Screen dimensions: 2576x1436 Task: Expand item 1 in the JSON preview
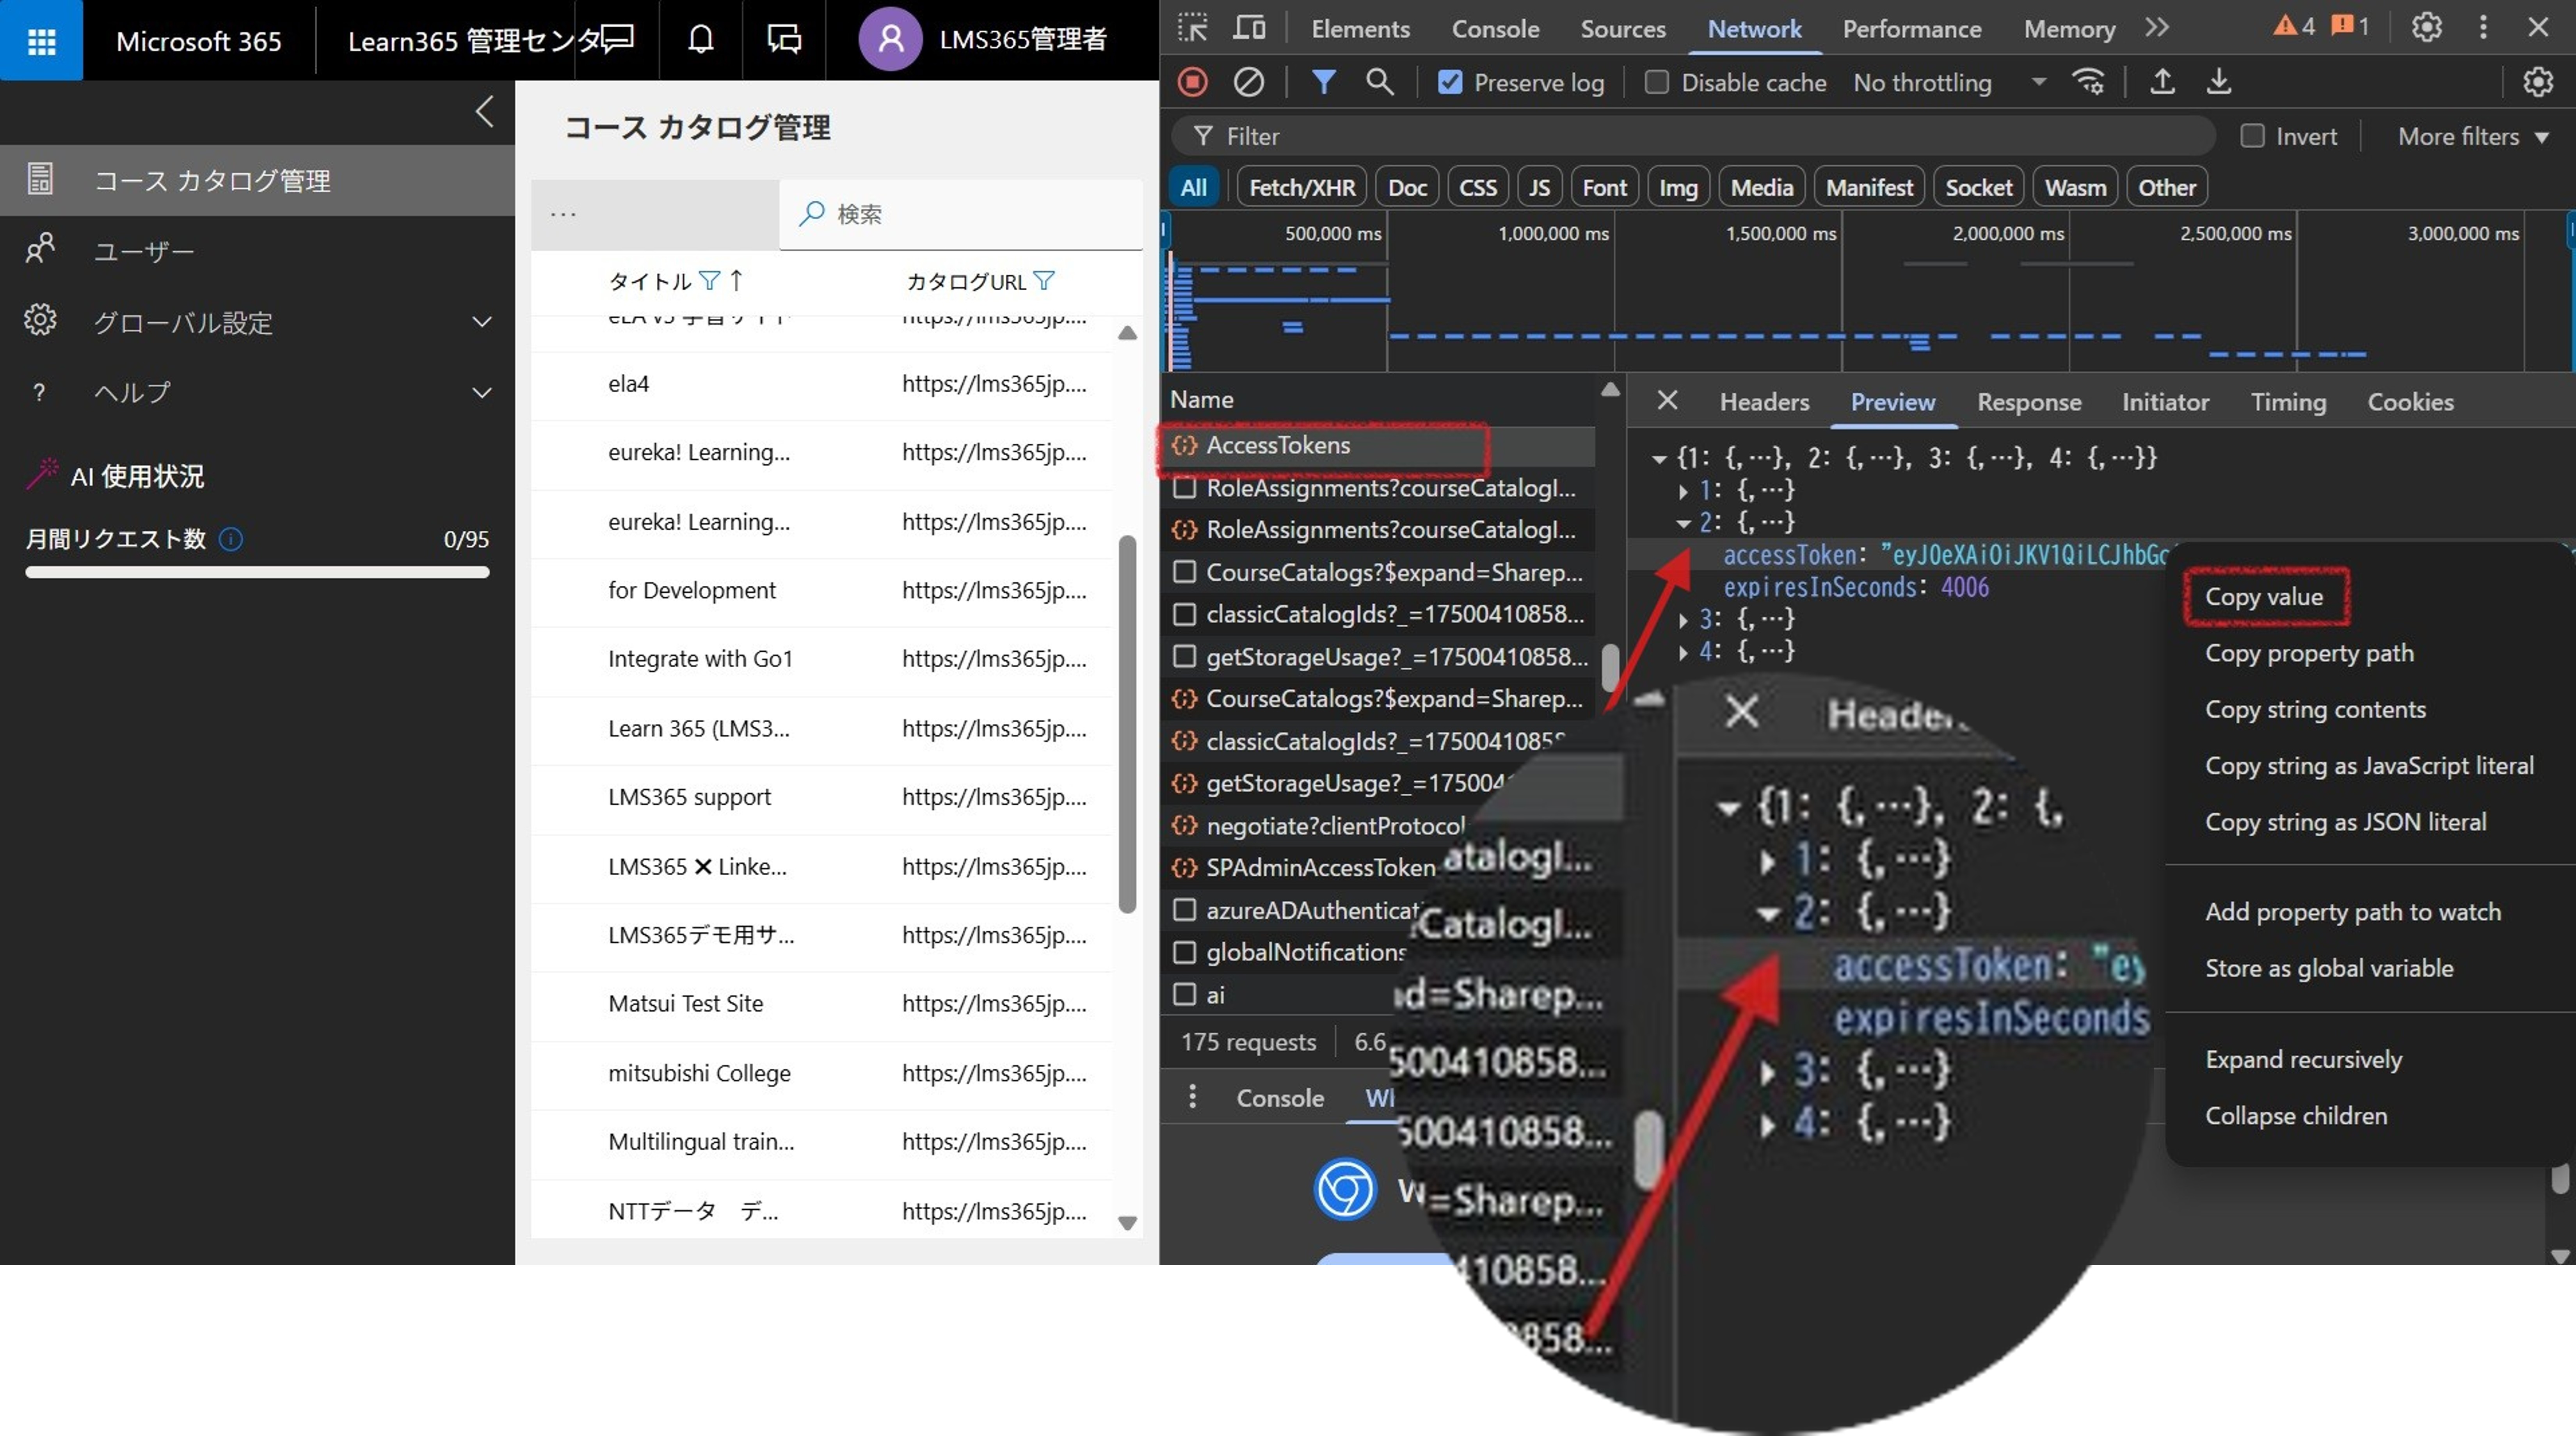click(x=1683, y=491)
